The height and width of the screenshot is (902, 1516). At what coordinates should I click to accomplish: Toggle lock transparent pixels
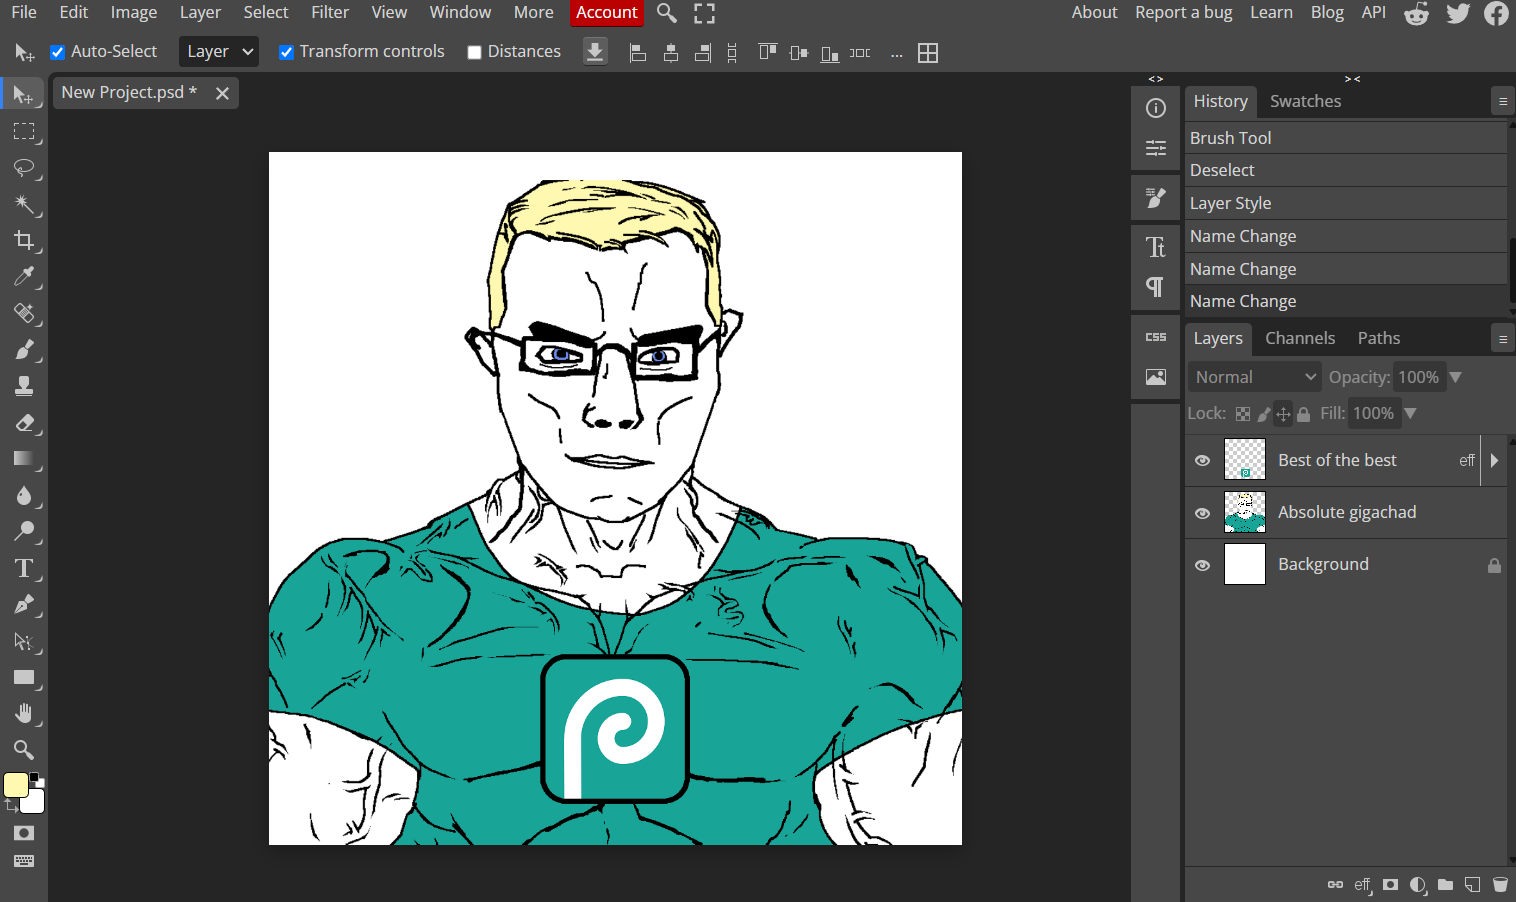pos(1243,414)
